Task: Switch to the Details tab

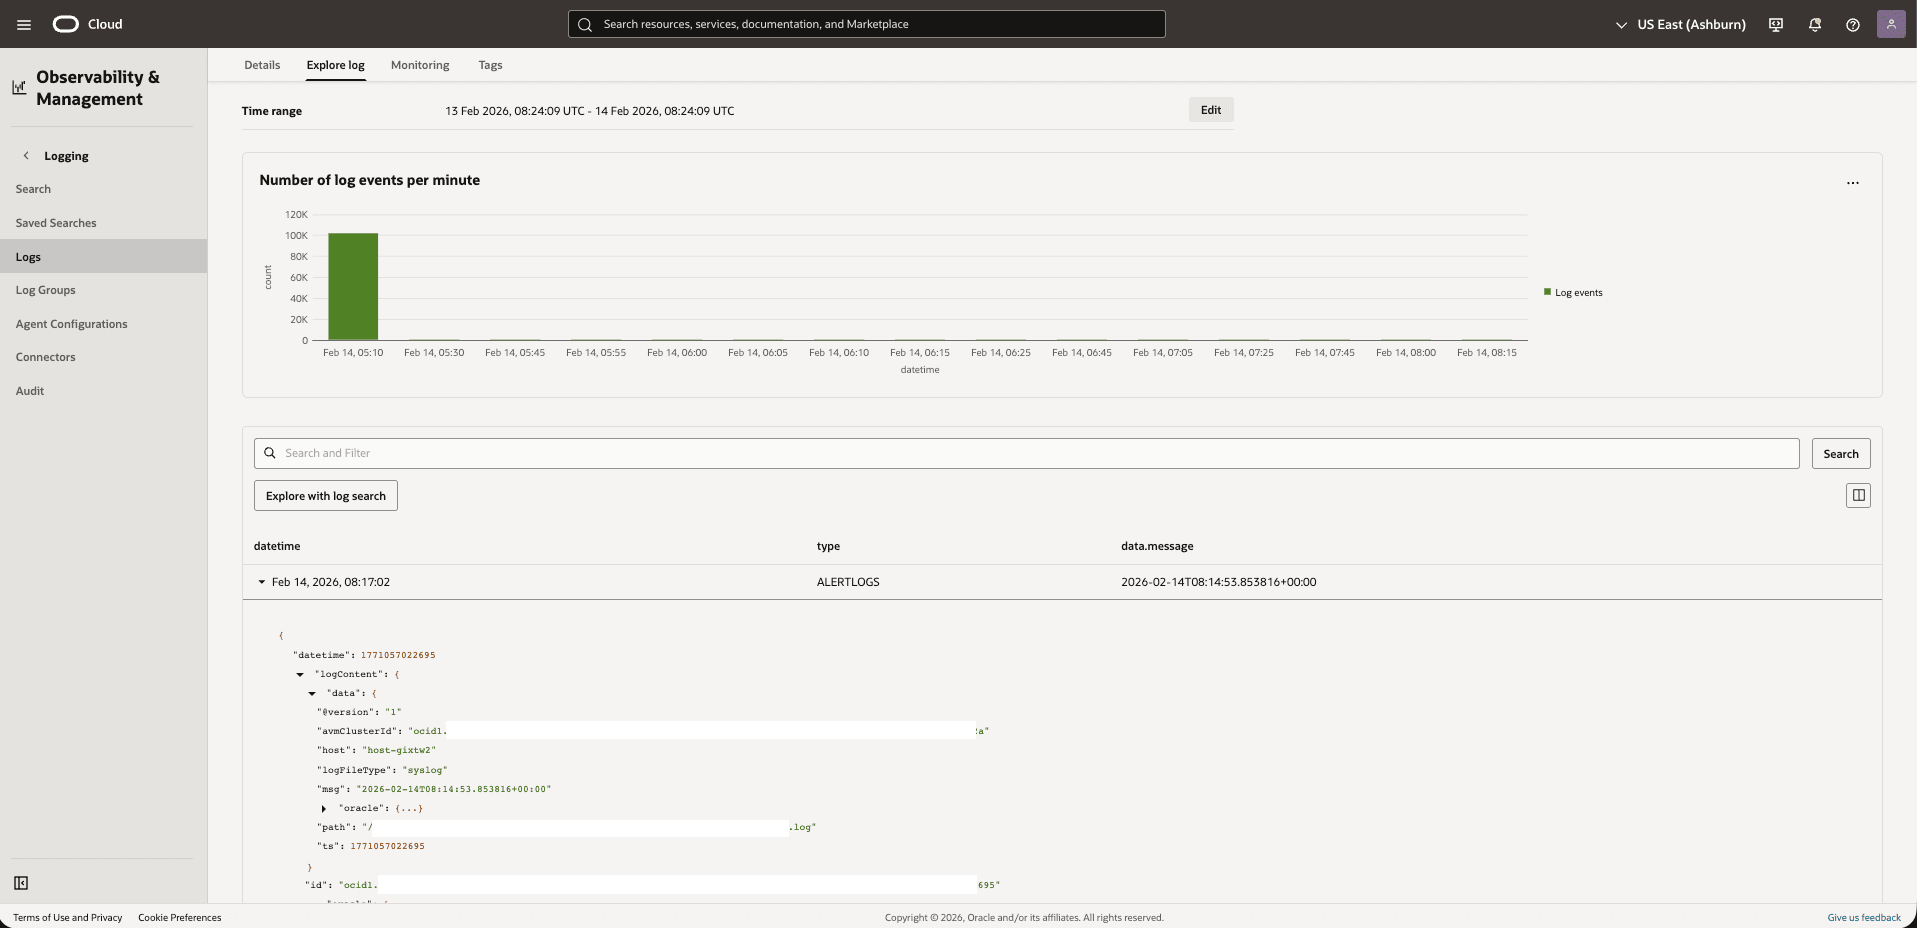Action: [x=262, y=65]
